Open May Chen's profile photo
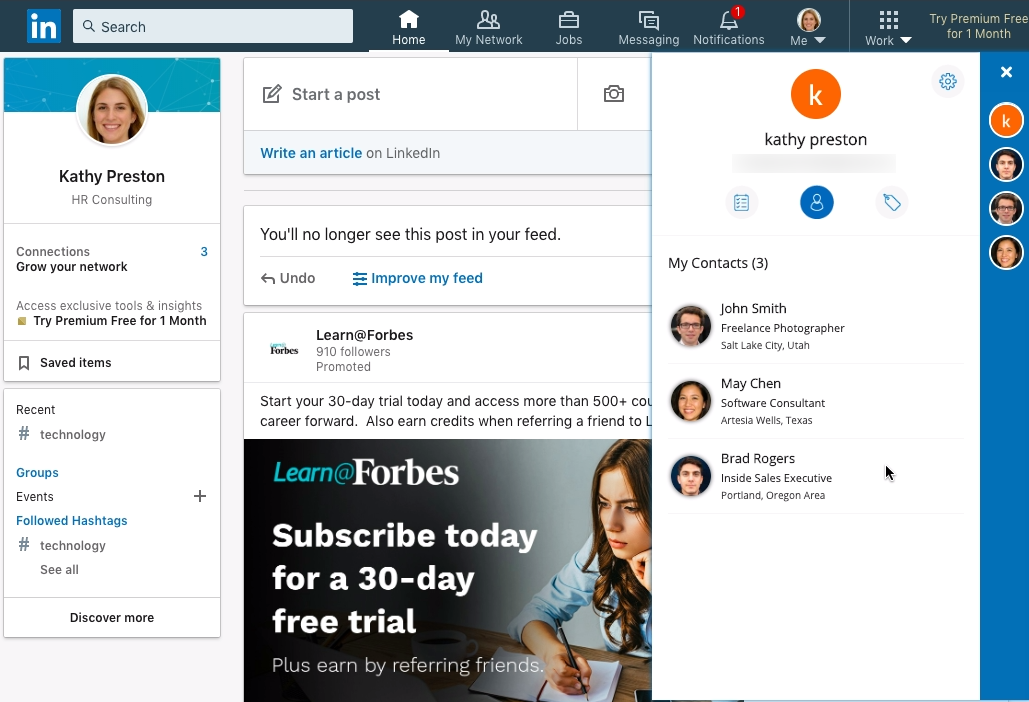Screen dimensions: 1029x702 (690, 401)
